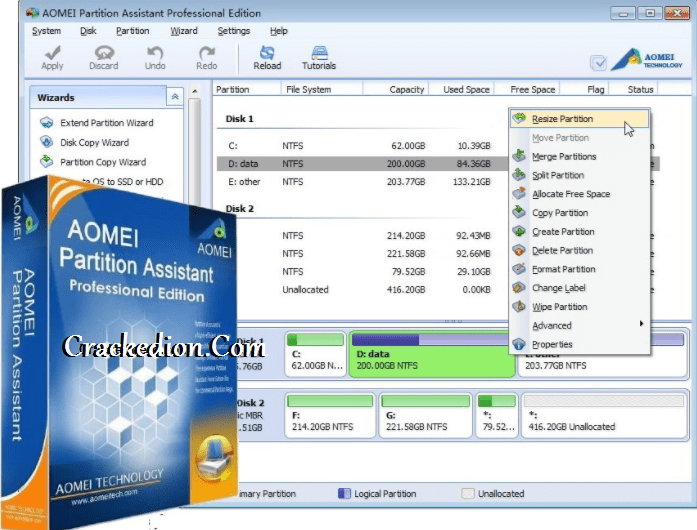This screenshot has height=530, width=697.
Task: Sort by File System column header
Action: (322, 89)
